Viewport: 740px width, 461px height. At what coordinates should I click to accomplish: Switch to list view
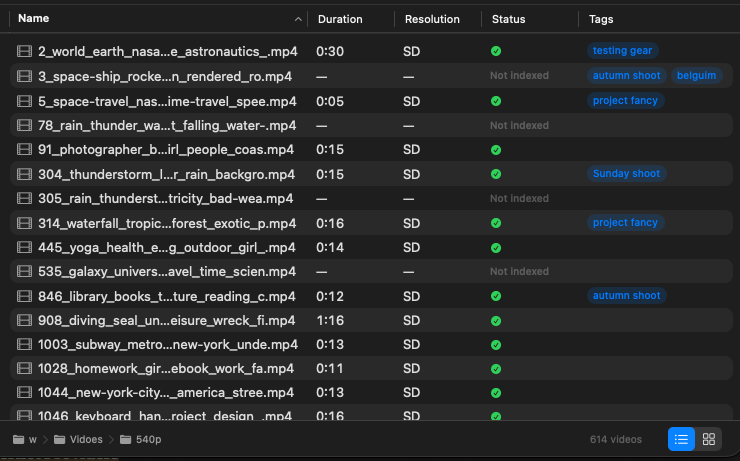click(x=681, y=439)
